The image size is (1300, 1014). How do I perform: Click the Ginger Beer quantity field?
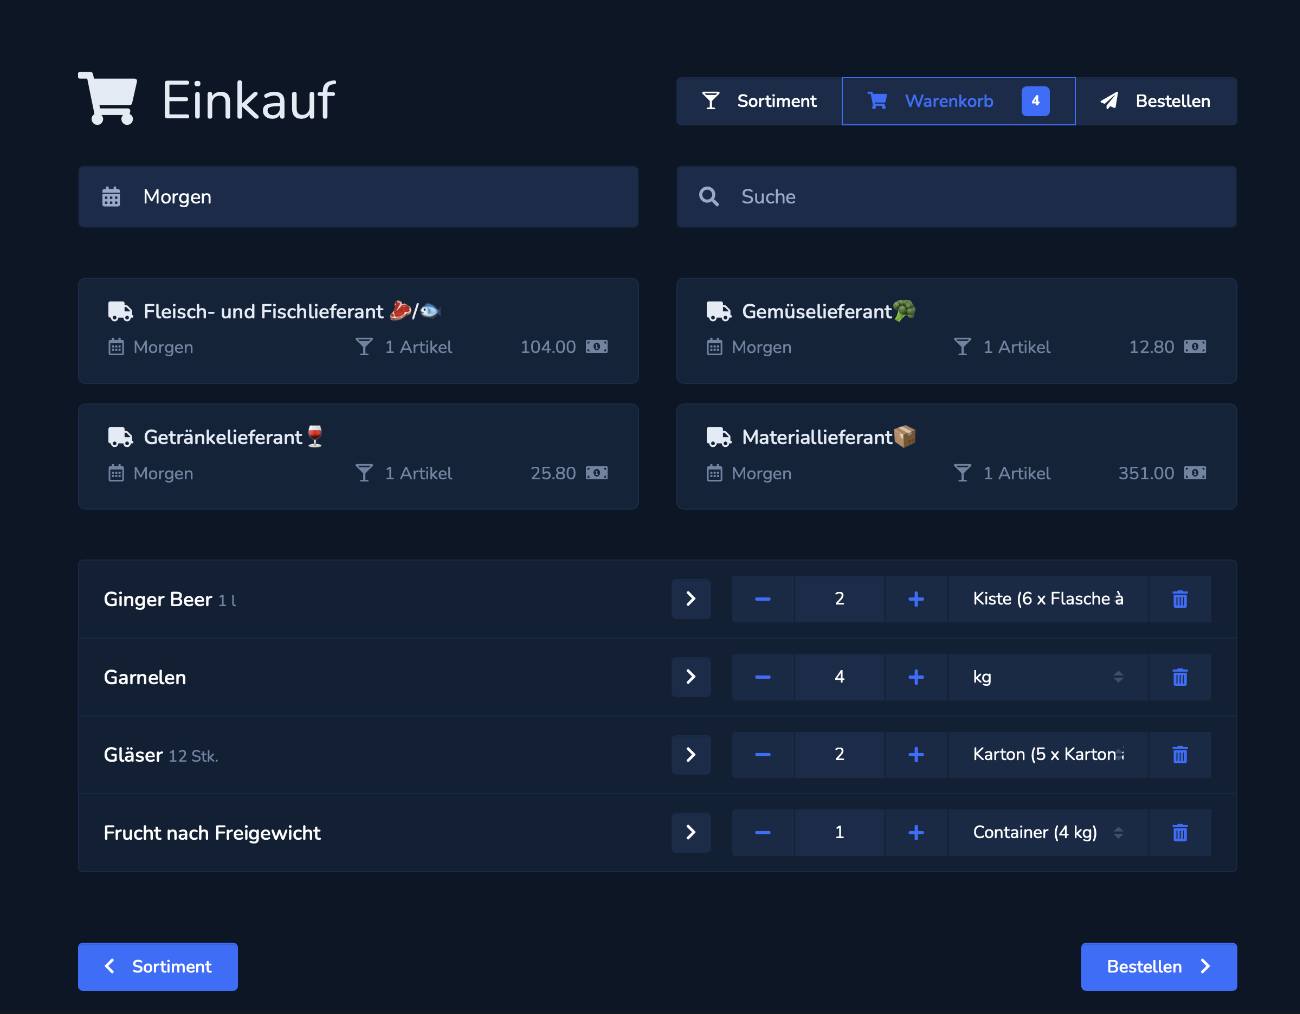pos(840,599)
